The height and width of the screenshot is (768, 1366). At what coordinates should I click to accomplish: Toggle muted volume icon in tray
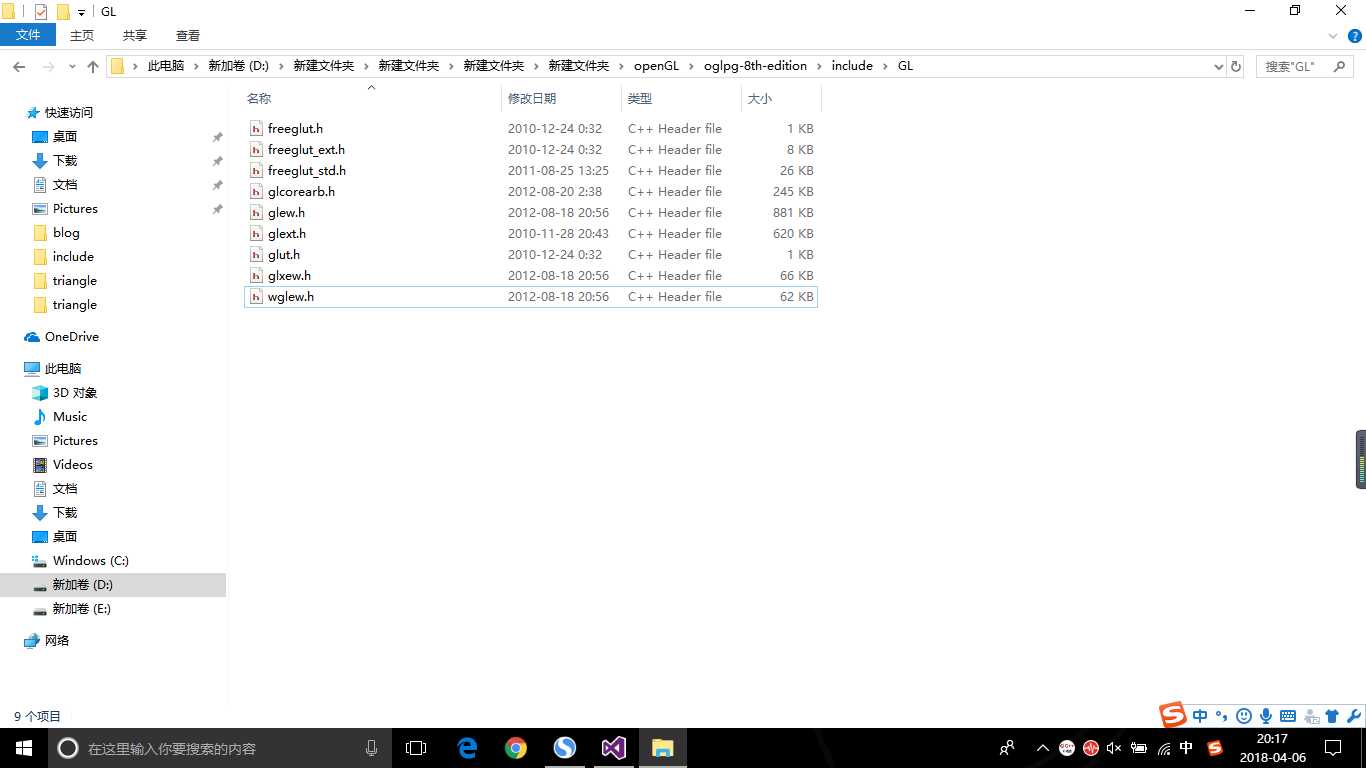click(1114, 748)
